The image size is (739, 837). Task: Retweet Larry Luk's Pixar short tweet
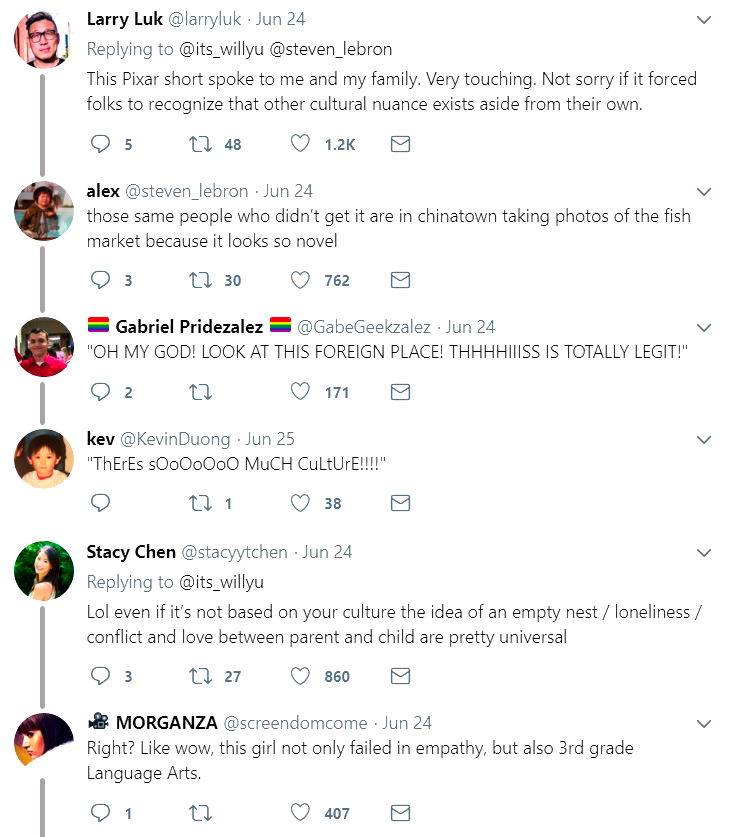pyautogui.click(x=200, y=144)
